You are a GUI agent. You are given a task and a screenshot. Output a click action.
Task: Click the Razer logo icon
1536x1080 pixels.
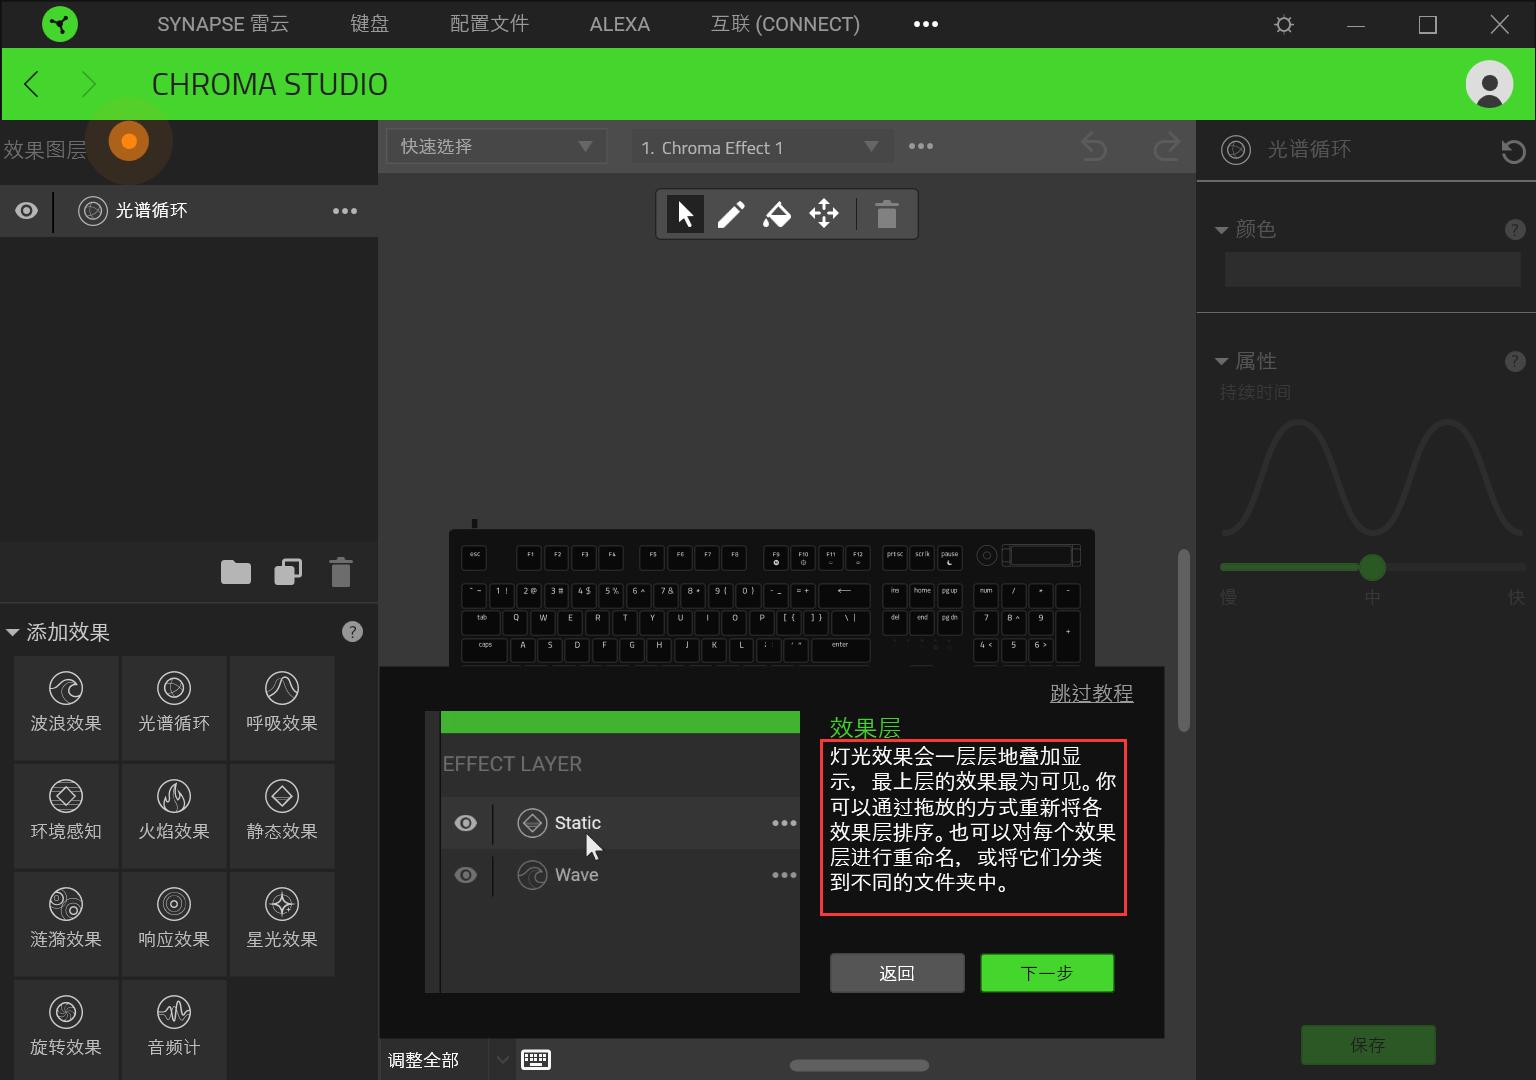(x=60, y=24)
